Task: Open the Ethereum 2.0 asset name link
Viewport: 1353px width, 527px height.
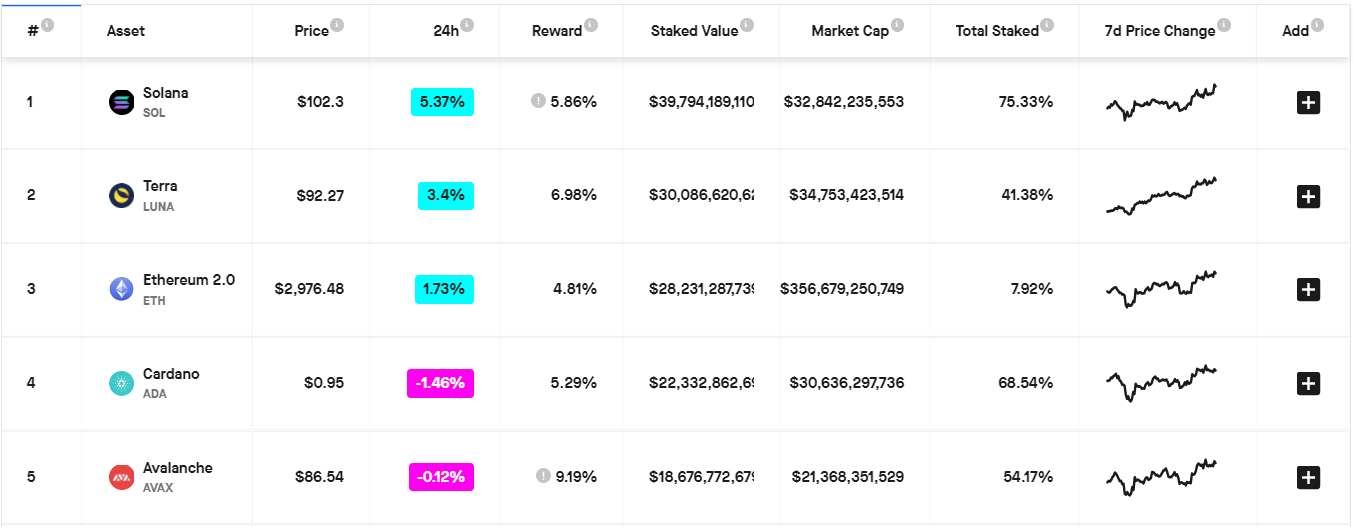Action: (189, 280)
